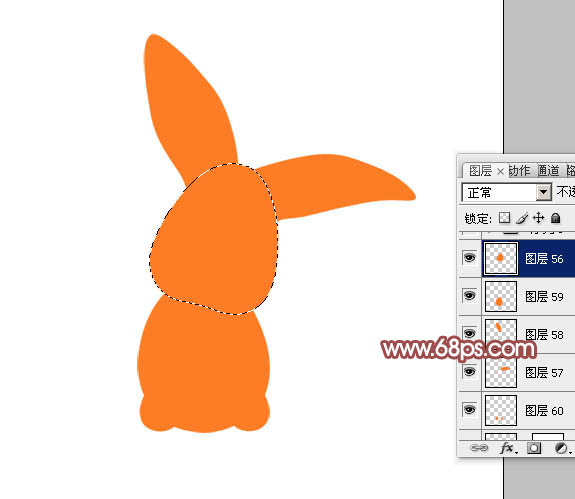Hide layer 图层 59 via eye icon
Screen dimensions: 575x499
[469, 296]
